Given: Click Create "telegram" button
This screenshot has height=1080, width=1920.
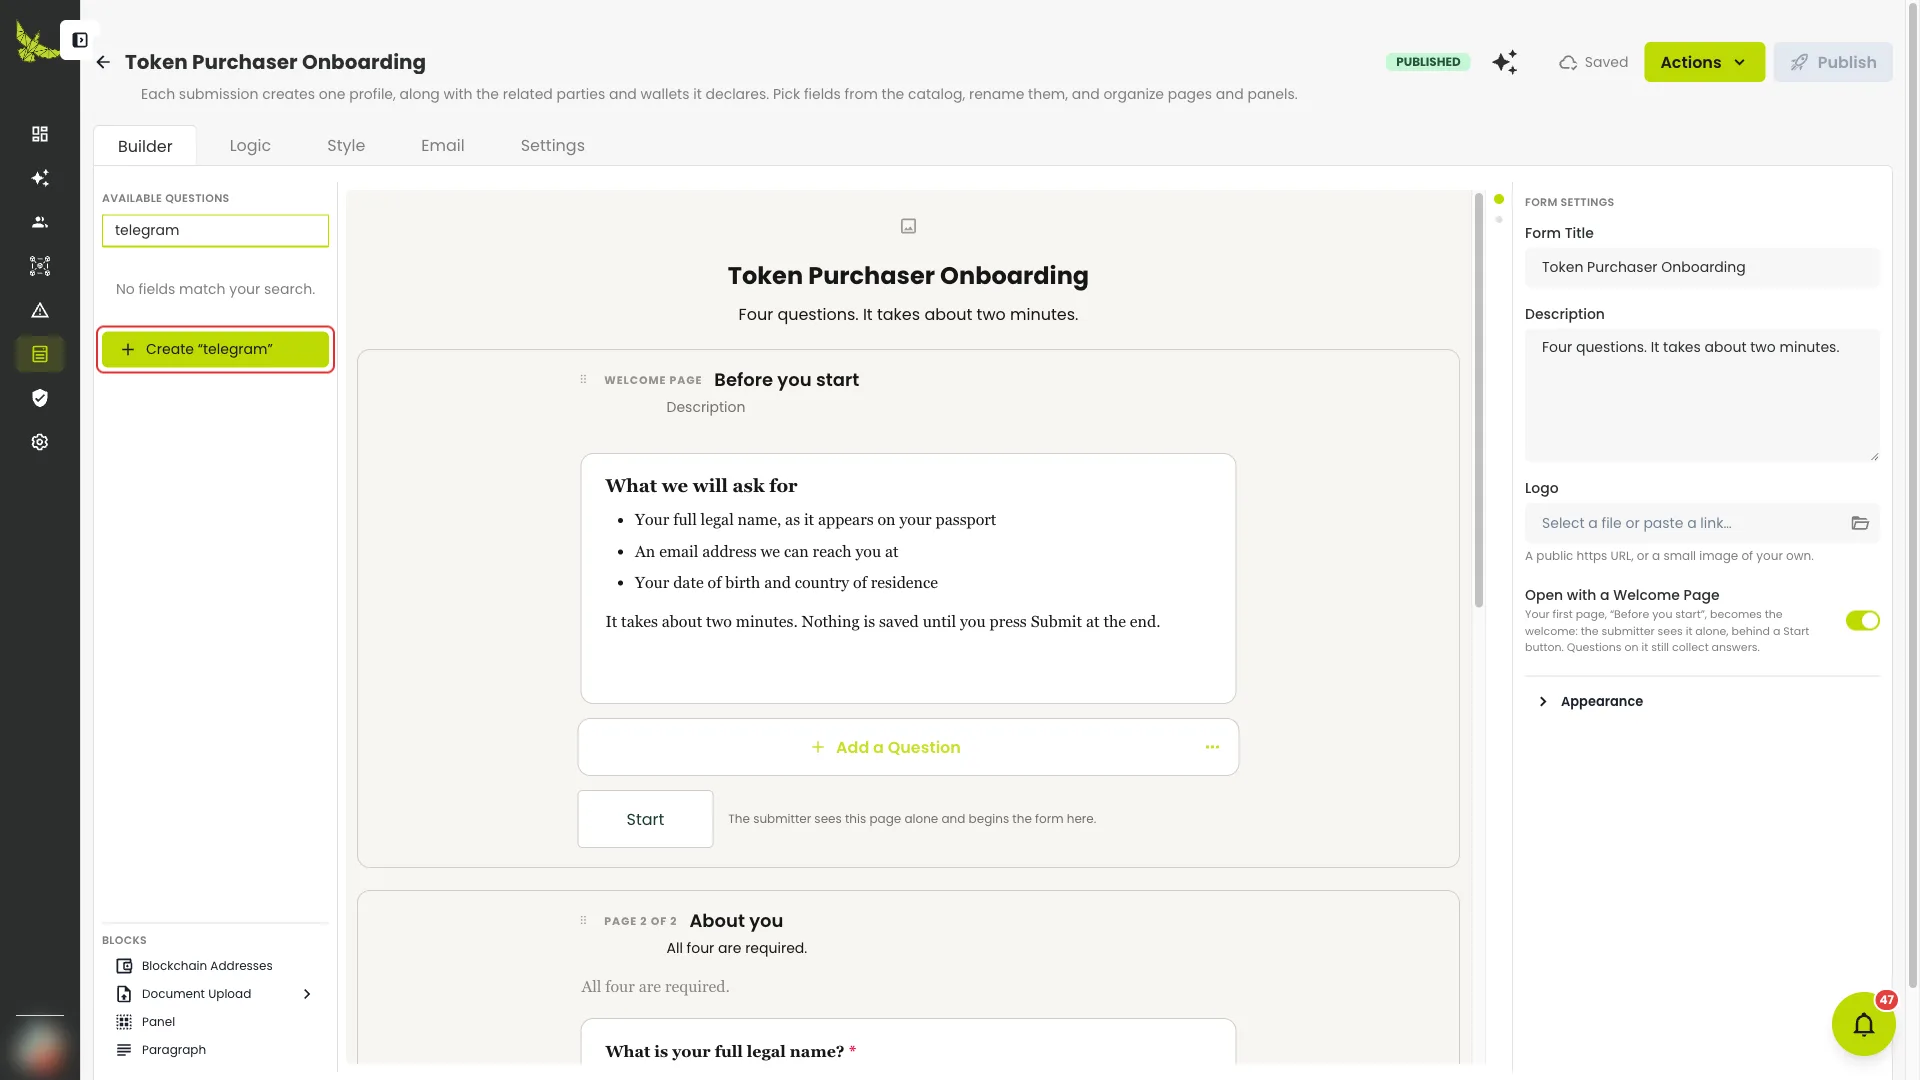Looking at the screenshot, I should point(215,349).
